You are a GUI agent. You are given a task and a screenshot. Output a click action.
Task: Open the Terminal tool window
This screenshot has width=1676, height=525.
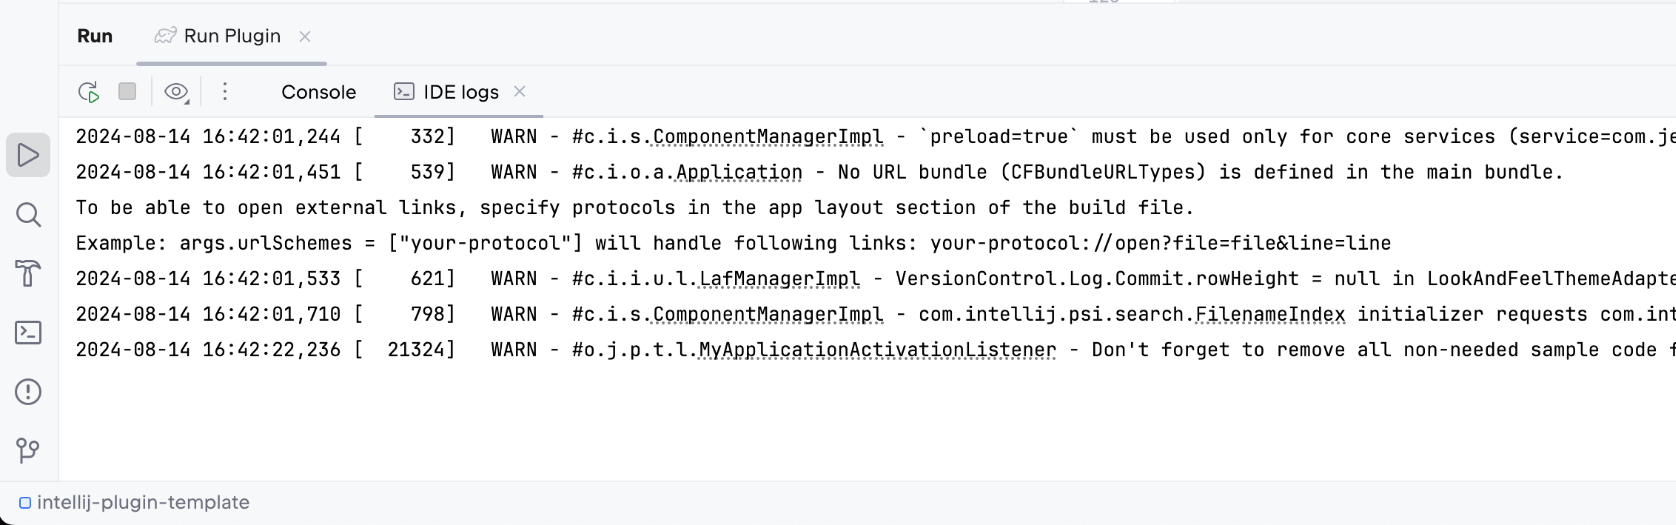tap(28, 332)
